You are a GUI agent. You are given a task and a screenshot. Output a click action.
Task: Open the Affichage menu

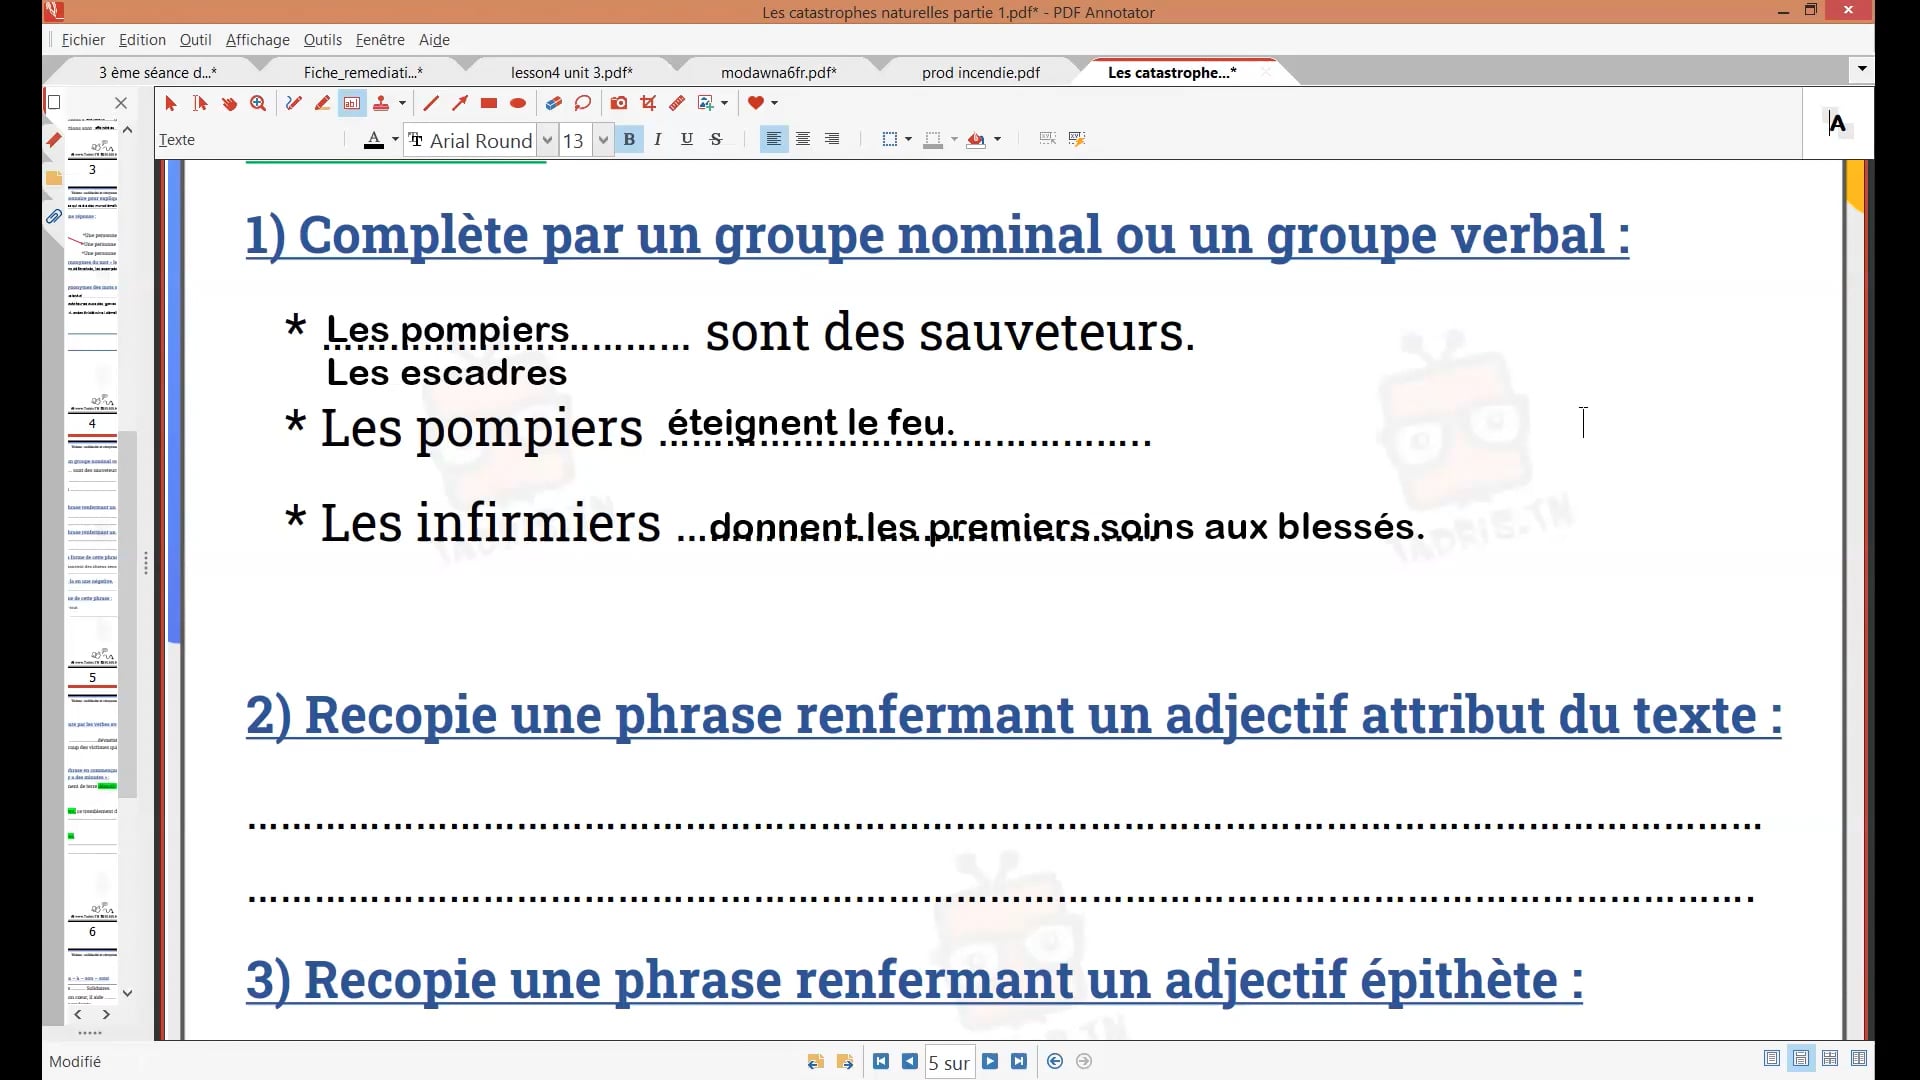coord(257,40)
